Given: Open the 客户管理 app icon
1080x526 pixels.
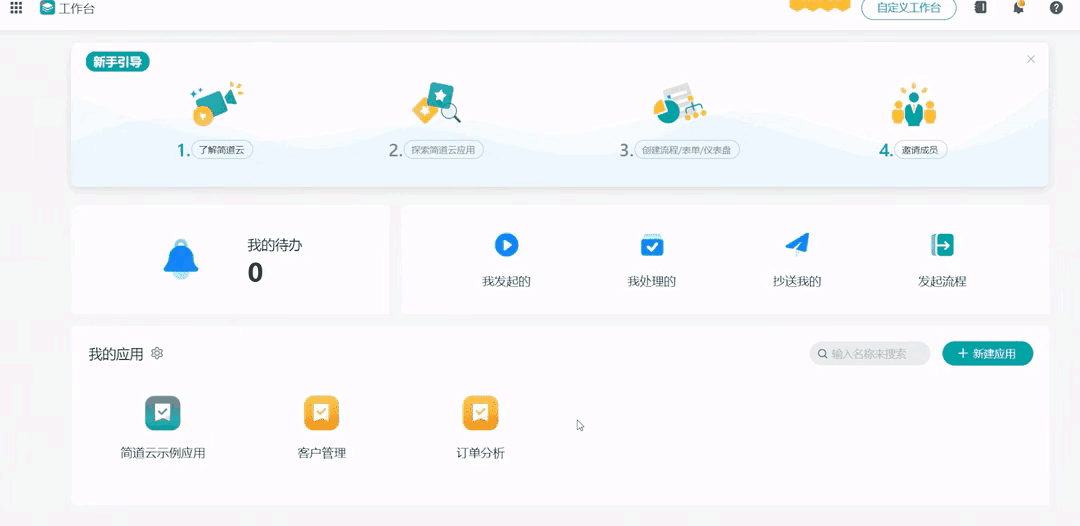Looking at the screenshot, I should pos(321,413).
